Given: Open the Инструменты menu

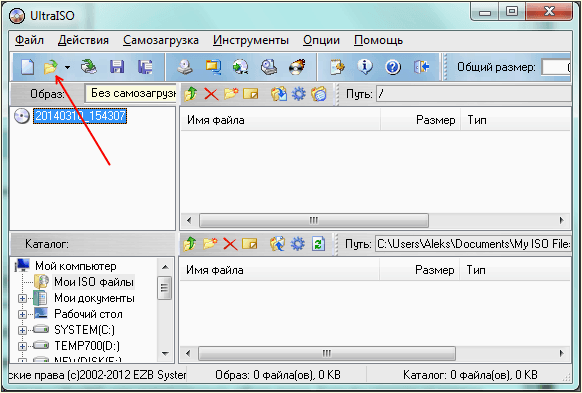Looking at the screenshot, I should pos(251,40).
